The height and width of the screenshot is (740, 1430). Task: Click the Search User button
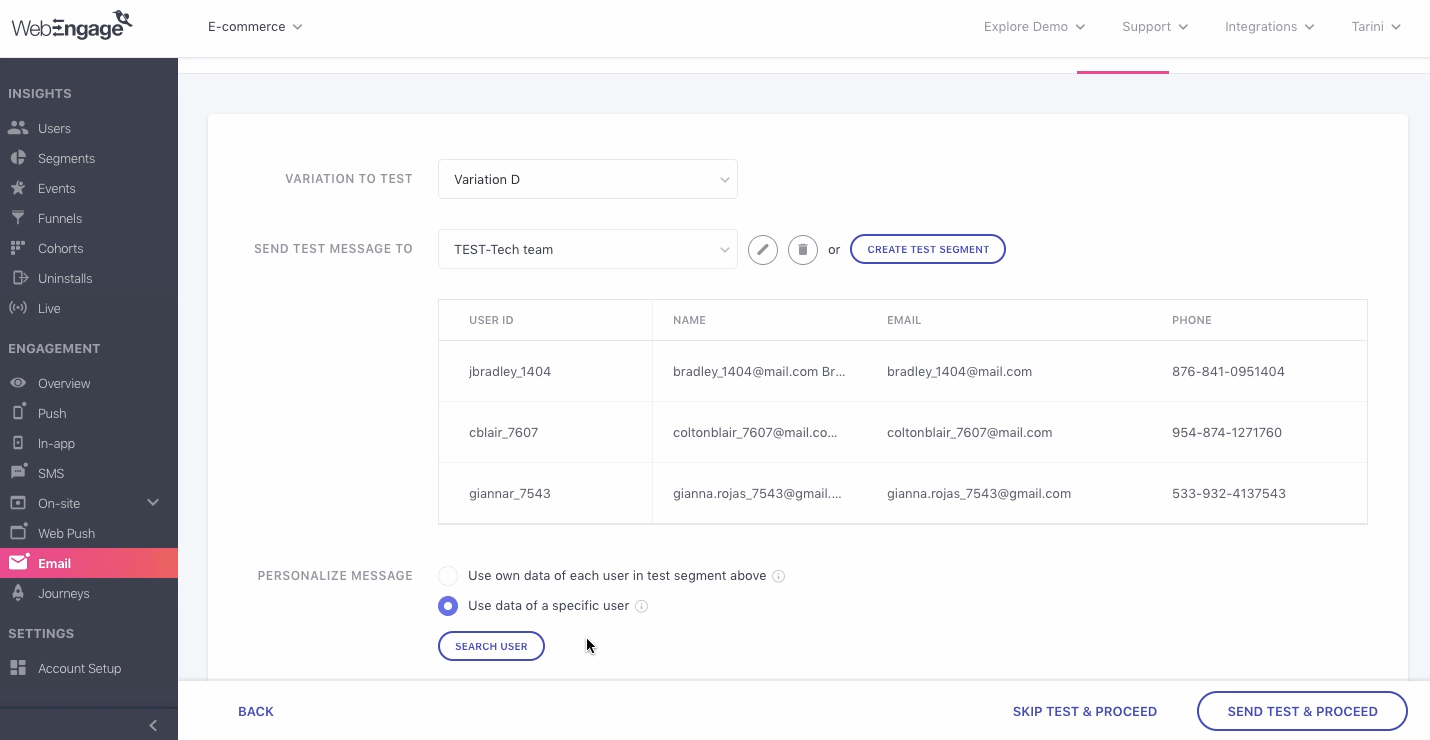coord(491,646)
